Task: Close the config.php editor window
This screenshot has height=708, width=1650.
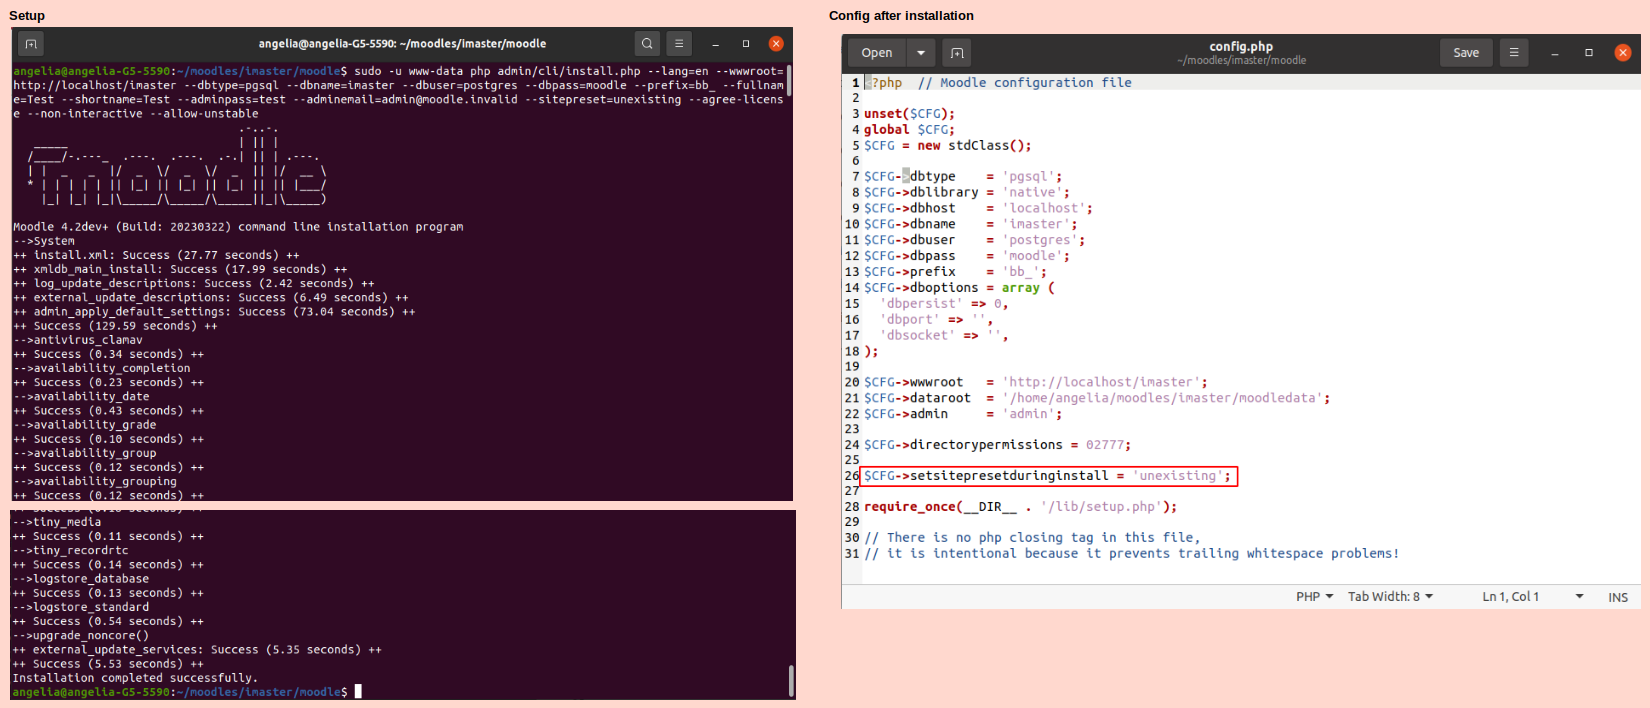Action: [1623, 53]
